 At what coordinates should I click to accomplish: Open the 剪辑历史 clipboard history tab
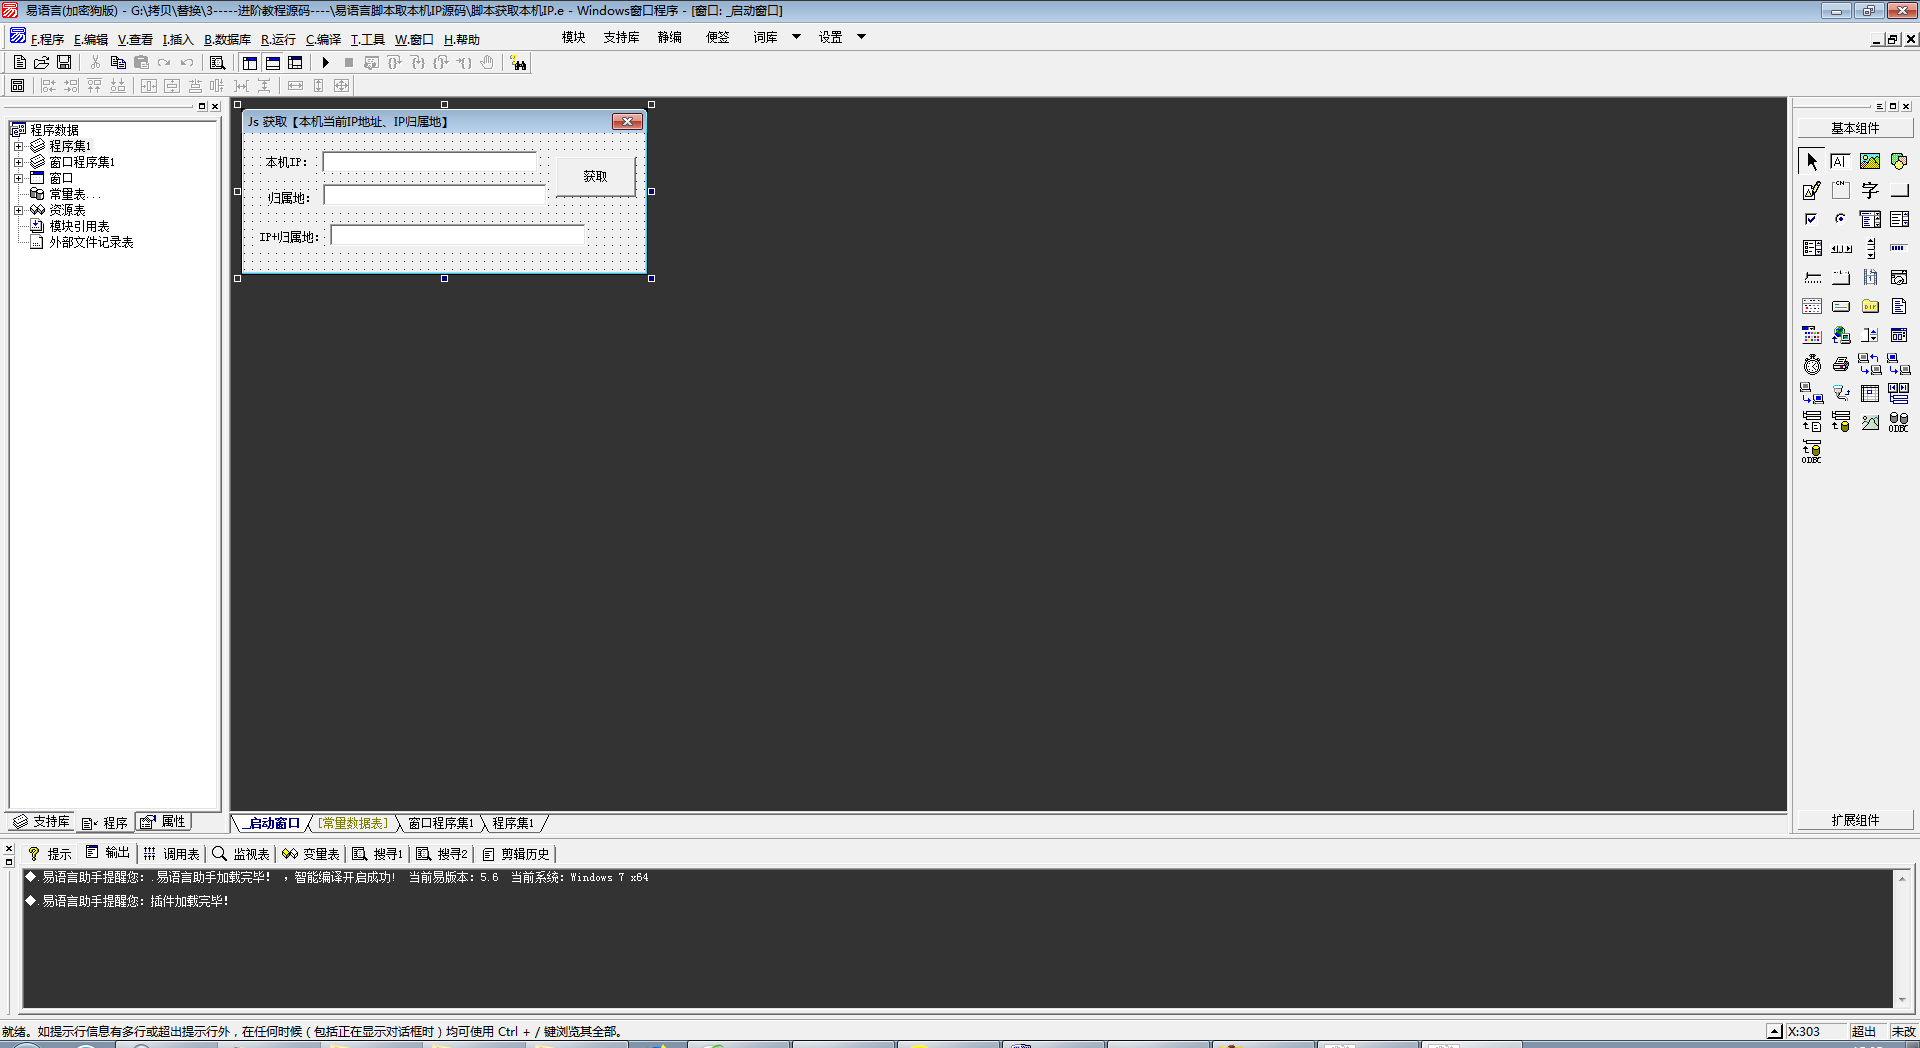coord(516,853)
